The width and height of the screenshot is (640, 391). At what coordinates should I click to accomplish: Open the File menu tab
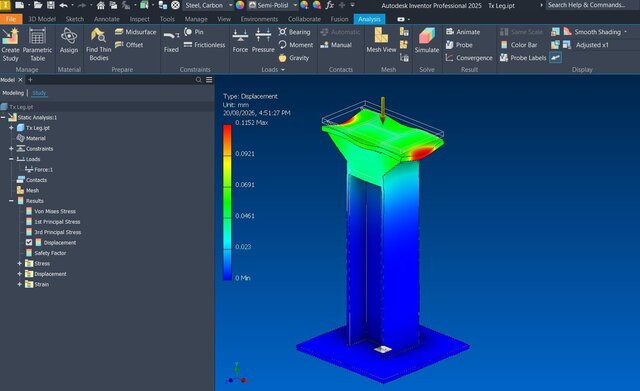click(x=11, y=19)
